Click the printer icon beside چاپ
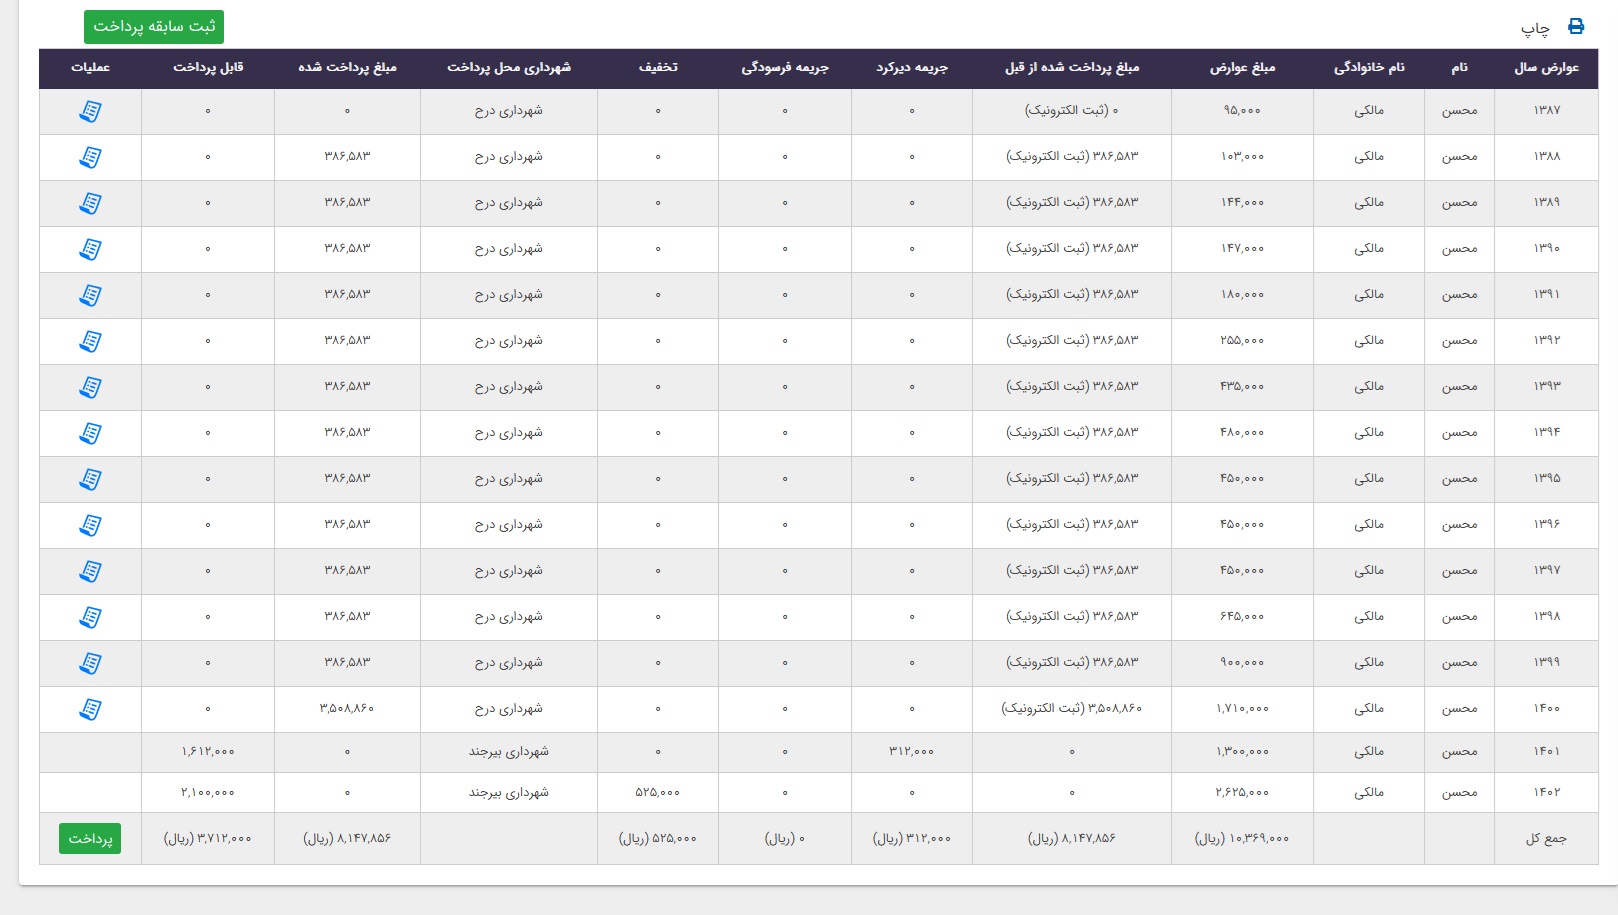Image resolution: width=1618 pixels, height=915 pixels. click(x=1576, y=27)
